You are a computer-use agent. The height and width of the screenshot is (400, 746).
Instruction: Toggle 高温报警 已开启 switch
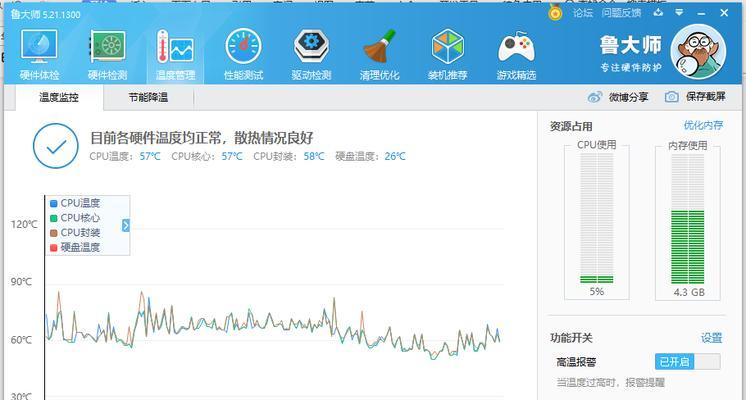point(687,362)
